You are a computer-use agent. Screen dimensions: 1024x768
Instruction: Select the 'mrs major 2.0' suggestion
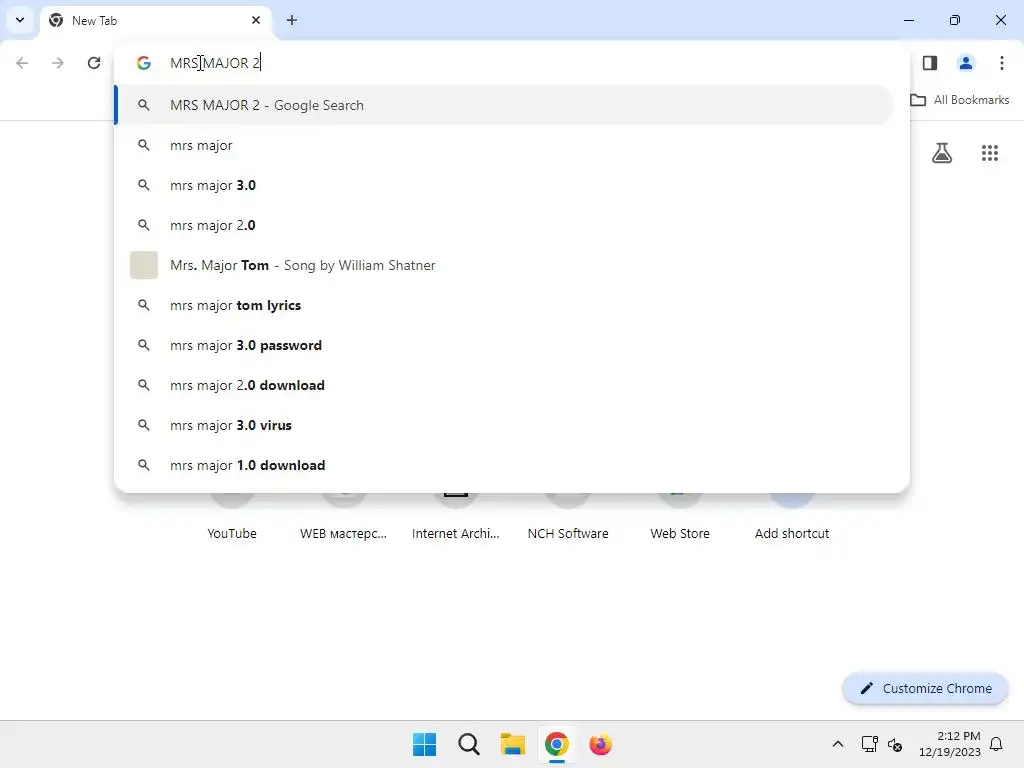pyautogui.click(x=504, y=225)
